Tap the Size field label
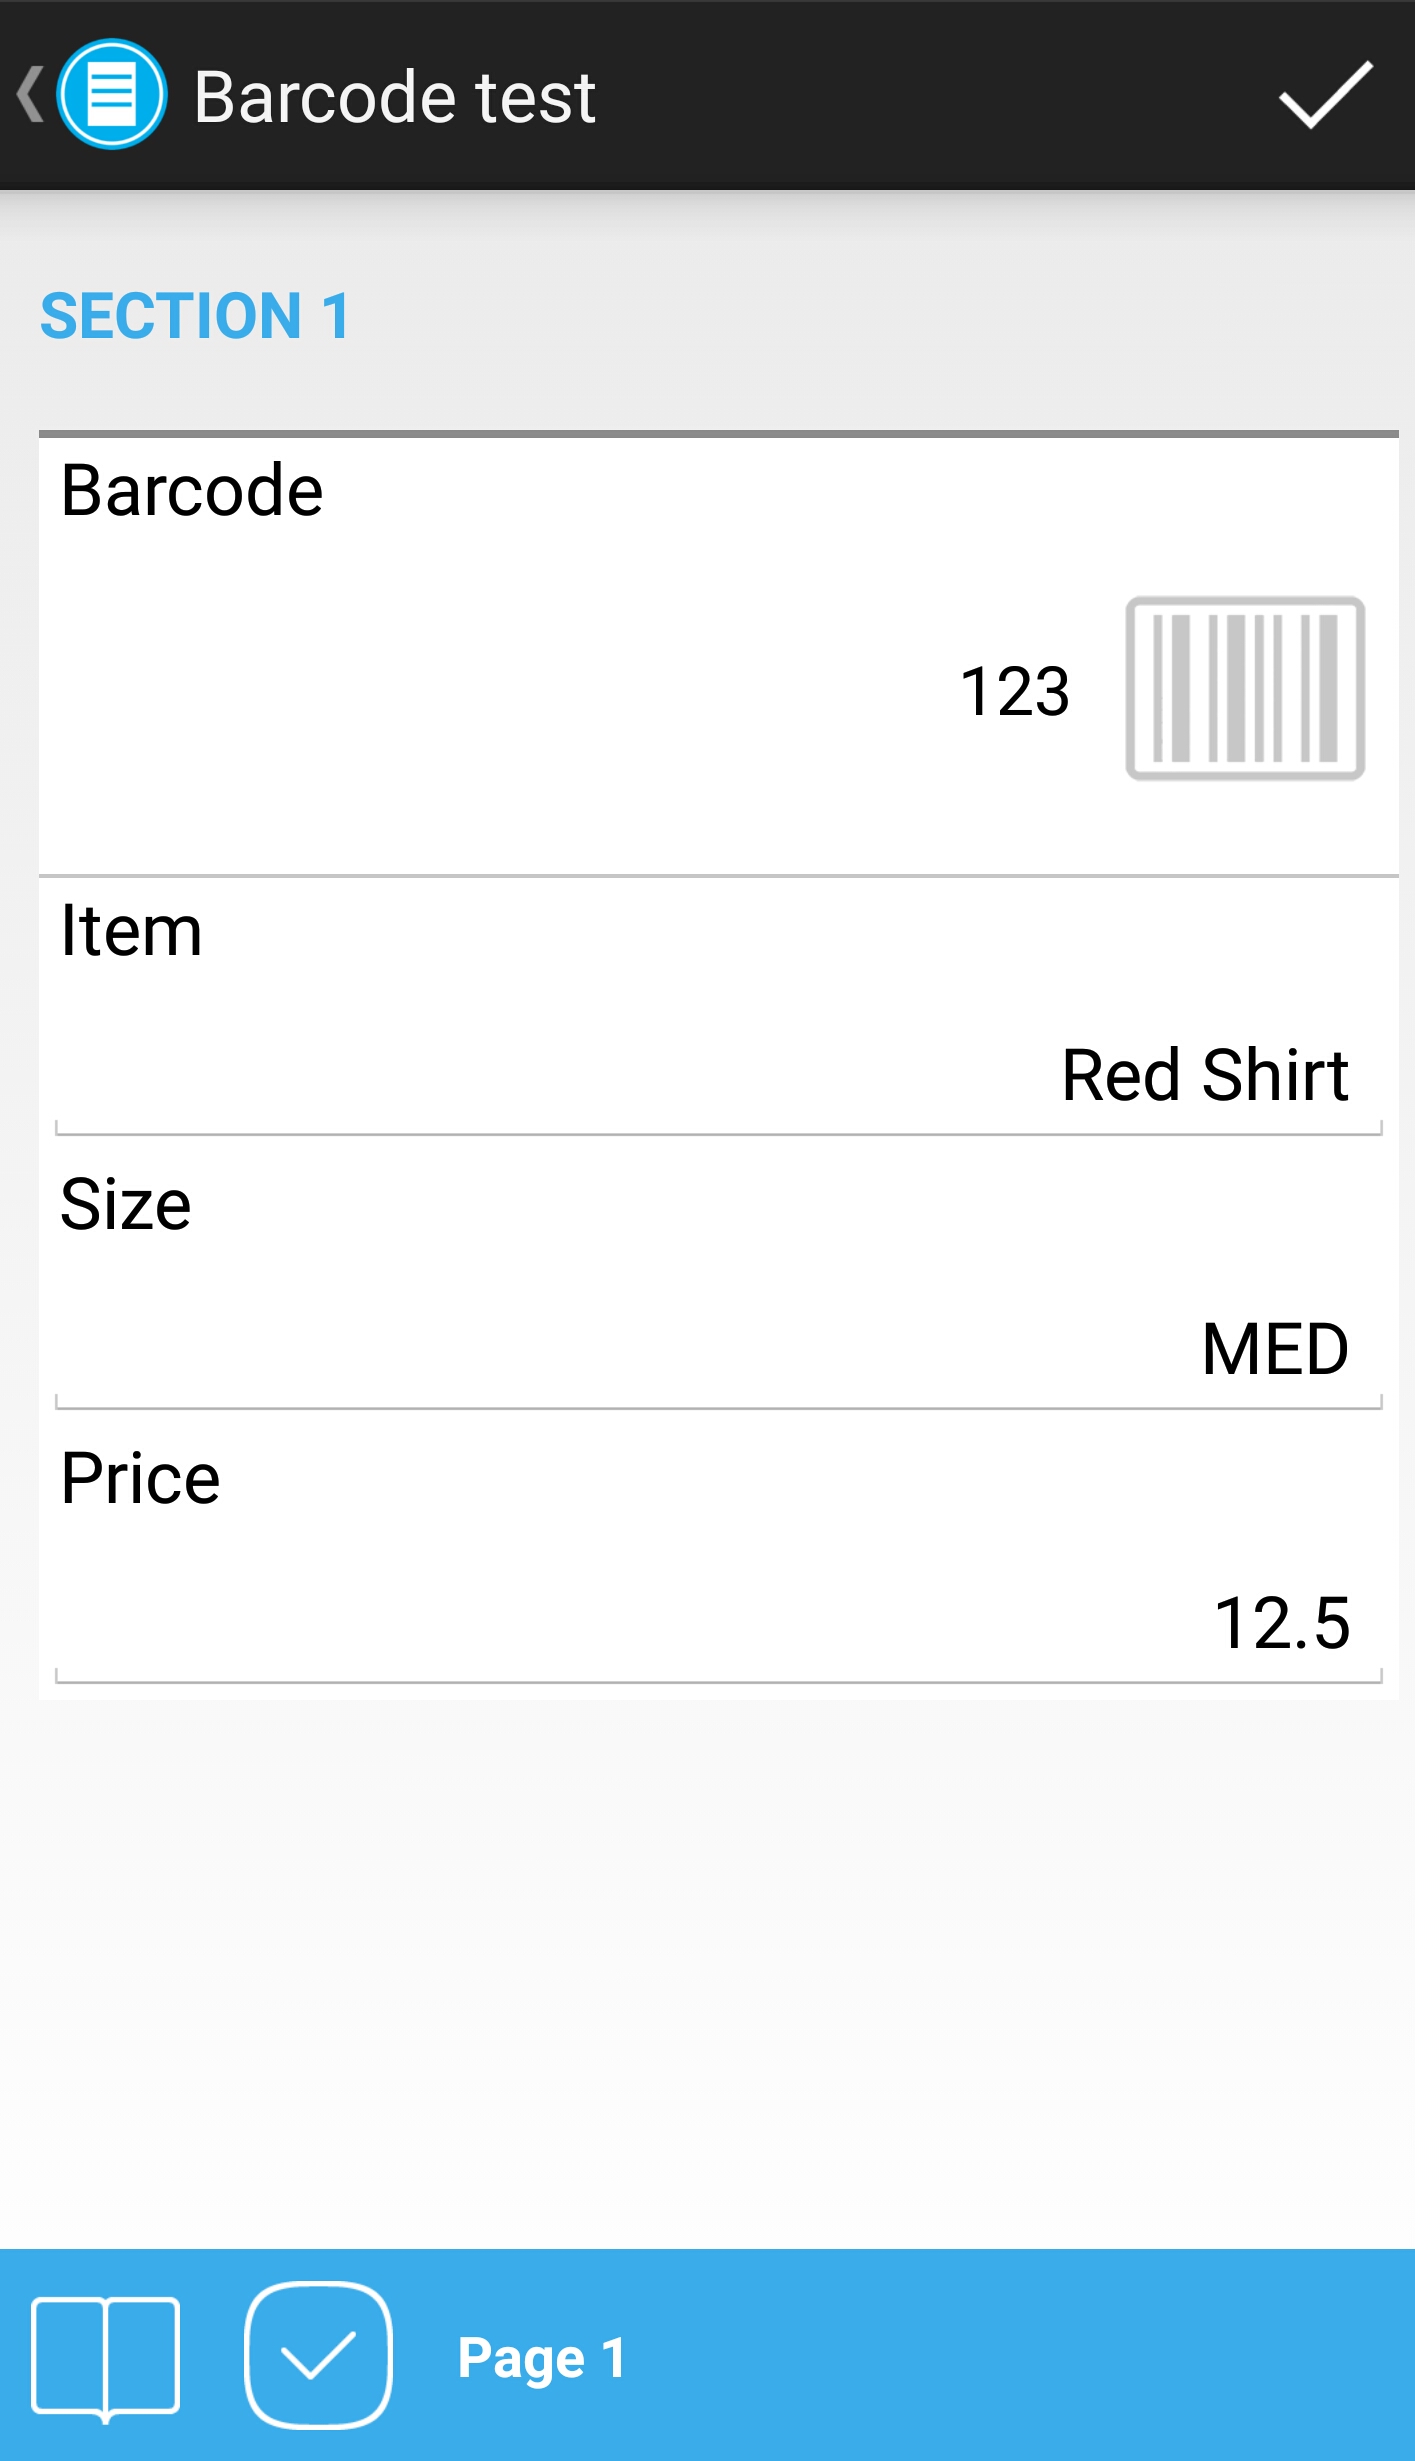This screenshot has height=2461, width=1415. pos(126,1204)
